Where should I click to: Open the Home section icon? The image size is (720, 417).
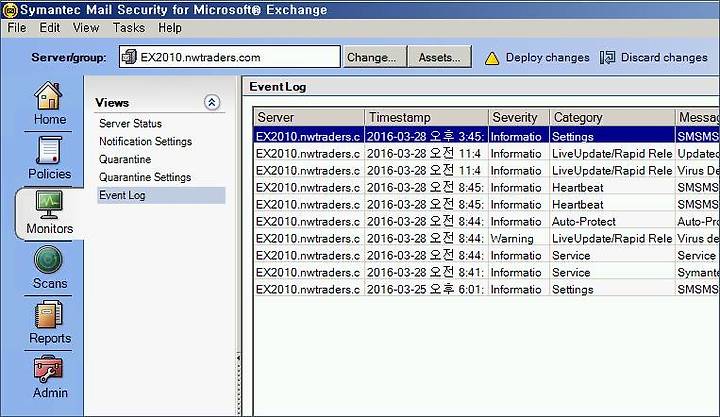[x=48, y=96]
